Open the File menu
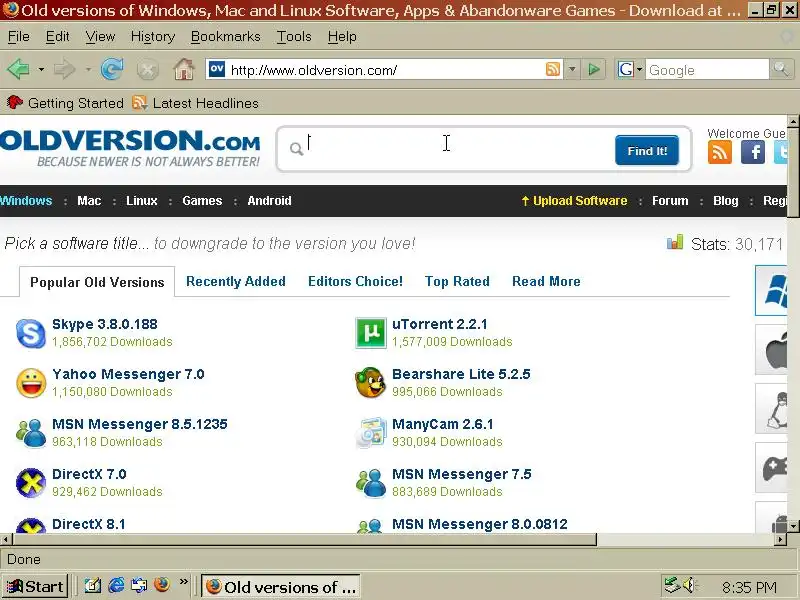Viewport: 800px width, 600px height. 18,37
